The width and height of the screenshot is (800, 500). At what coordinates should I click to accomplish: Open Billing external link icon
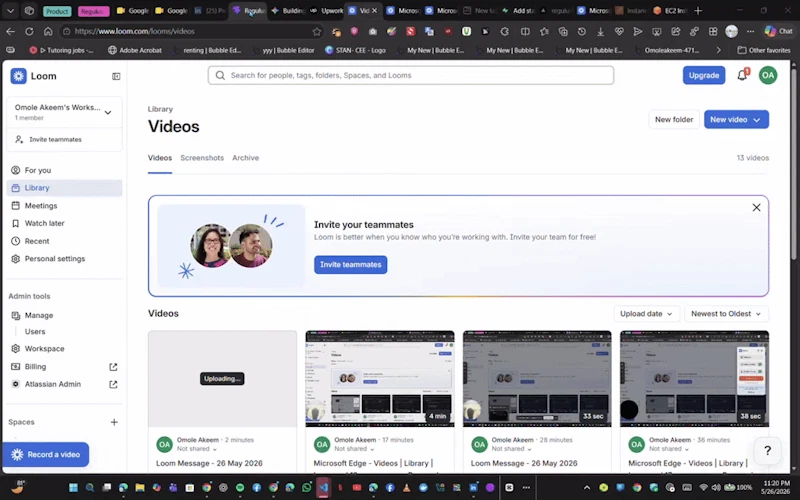point(113,366)
